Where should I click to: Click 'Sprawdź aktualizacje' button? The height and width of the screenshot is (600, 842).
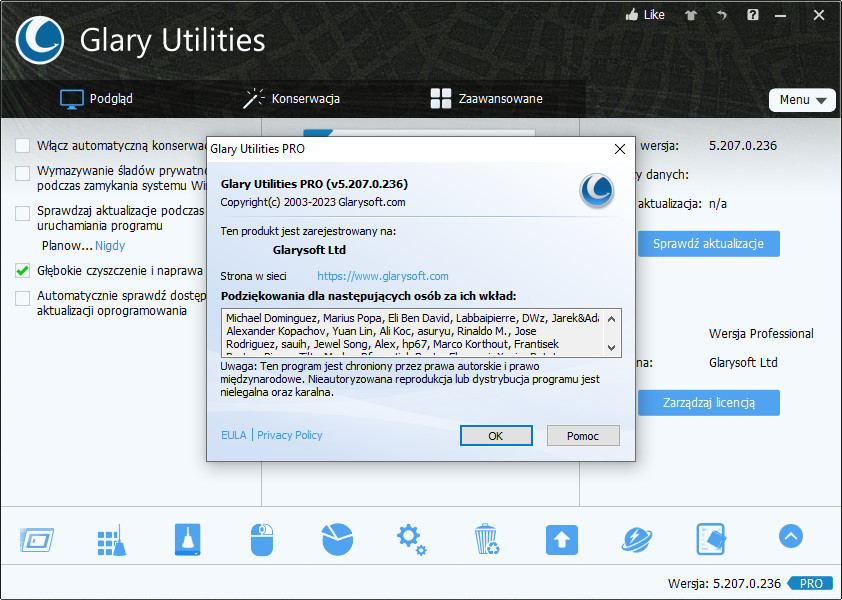708,244
